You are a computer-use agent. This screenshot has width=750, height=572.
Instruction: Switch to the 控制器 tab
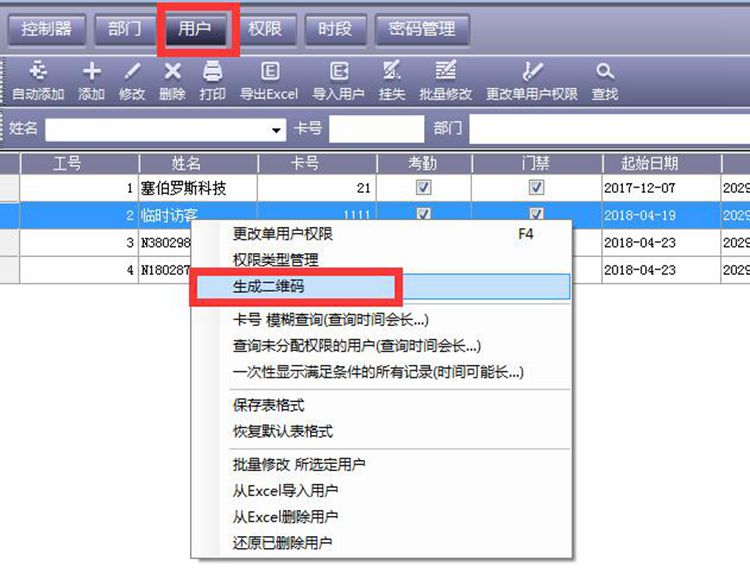point(47,29)
